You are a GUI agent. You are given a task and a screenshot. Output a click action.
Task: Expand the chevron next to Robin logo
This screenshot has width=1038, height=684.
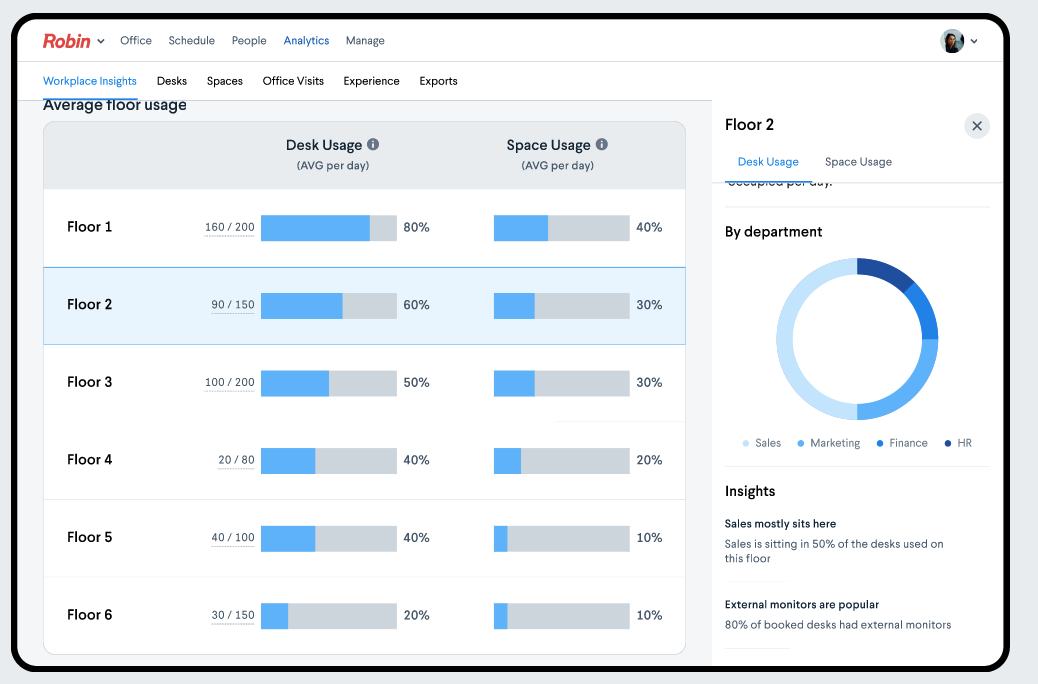[101, 41]
